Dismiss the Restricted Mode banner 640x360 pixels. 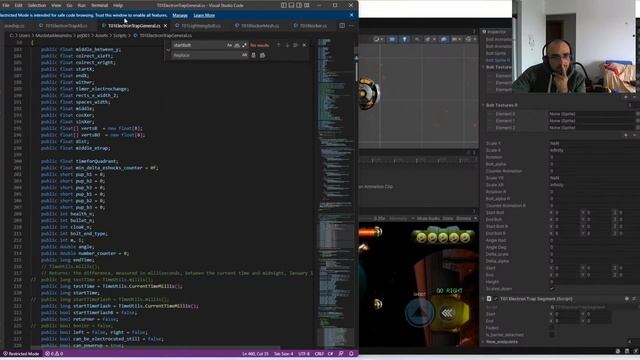click(x=351, y=15)
